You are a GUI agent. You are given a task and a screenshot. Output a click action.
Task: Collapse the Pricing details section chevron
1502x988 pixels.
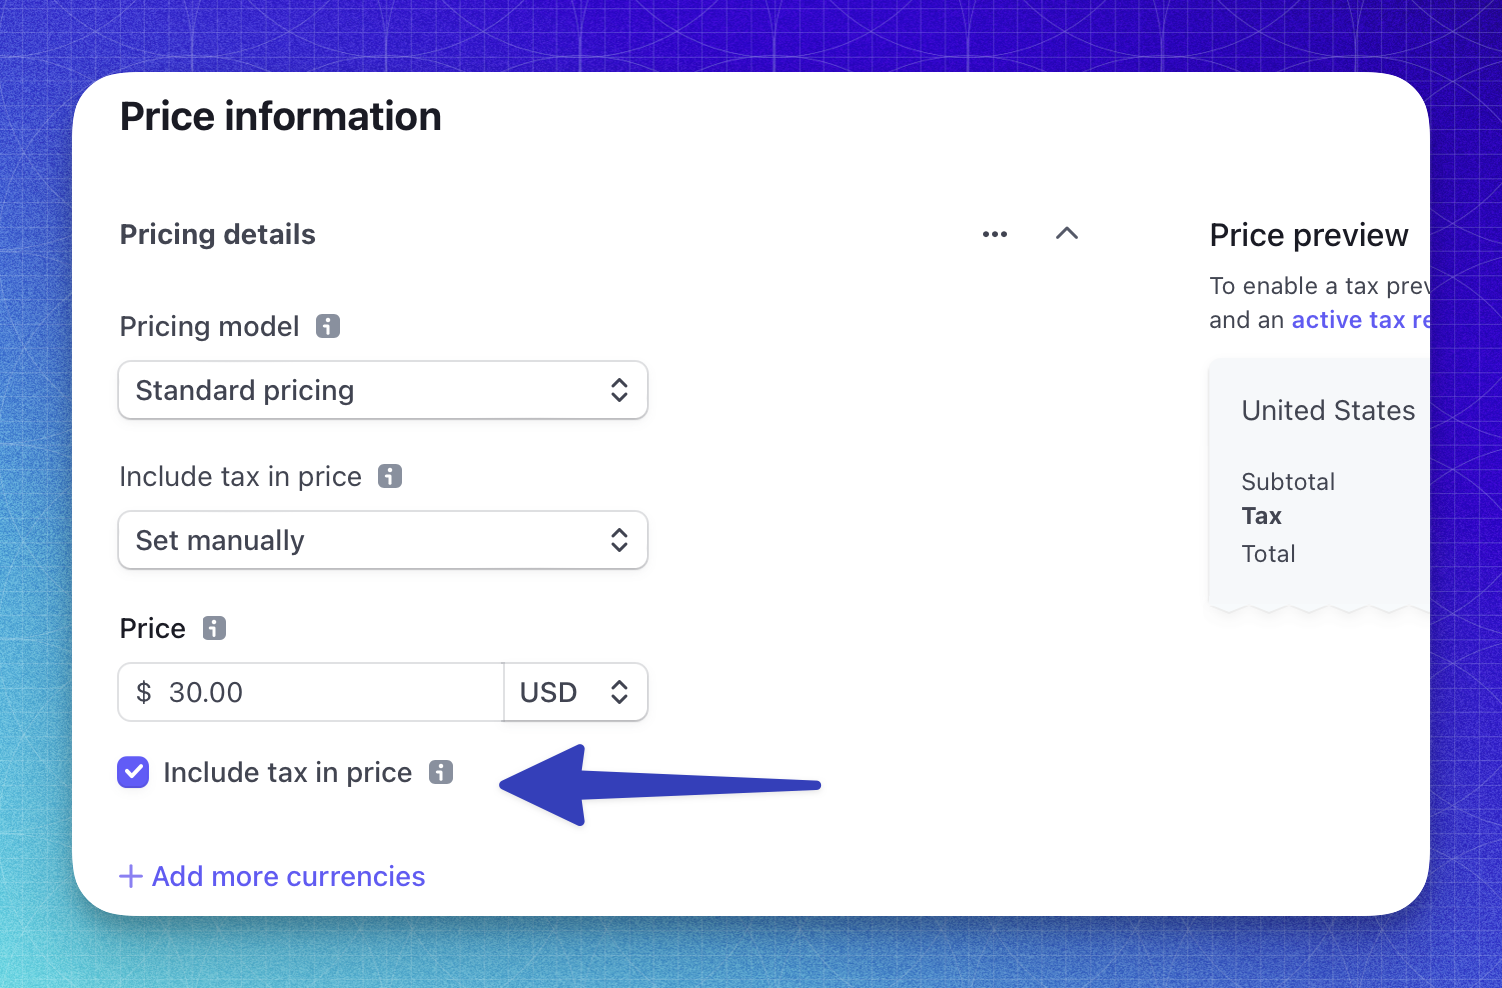point(1067,233)
